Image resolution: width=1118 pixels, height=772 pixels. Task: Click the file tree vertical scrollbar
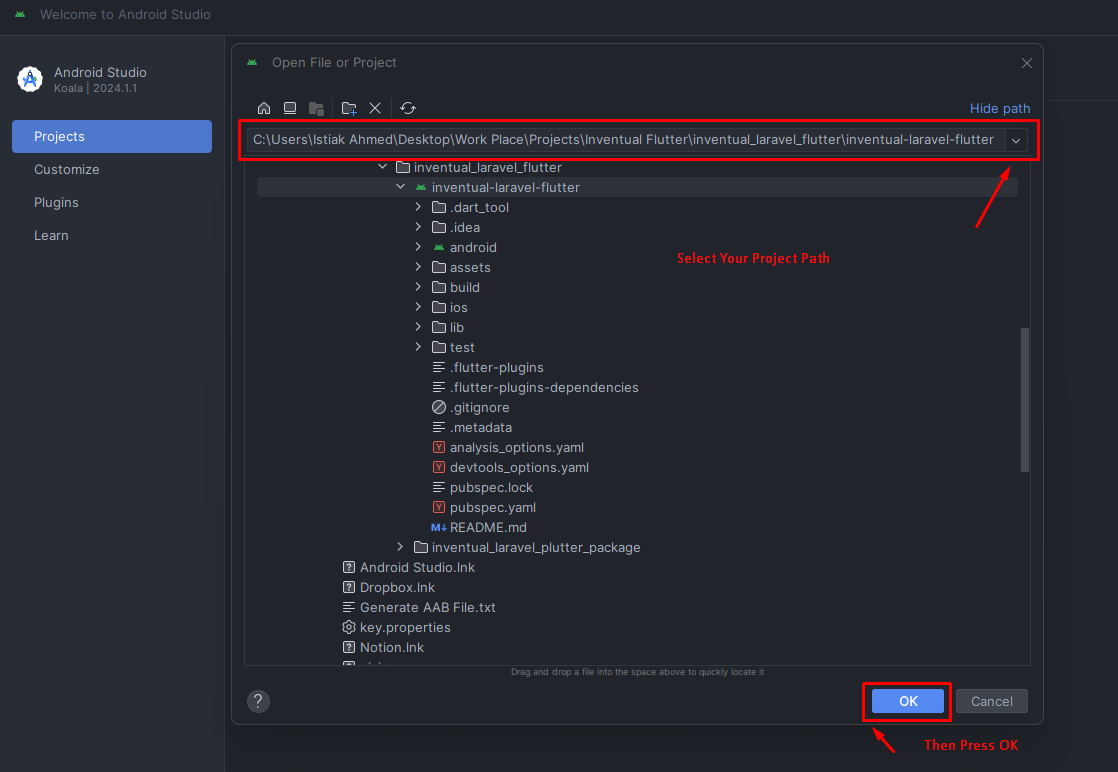(x=1023, y=400)
